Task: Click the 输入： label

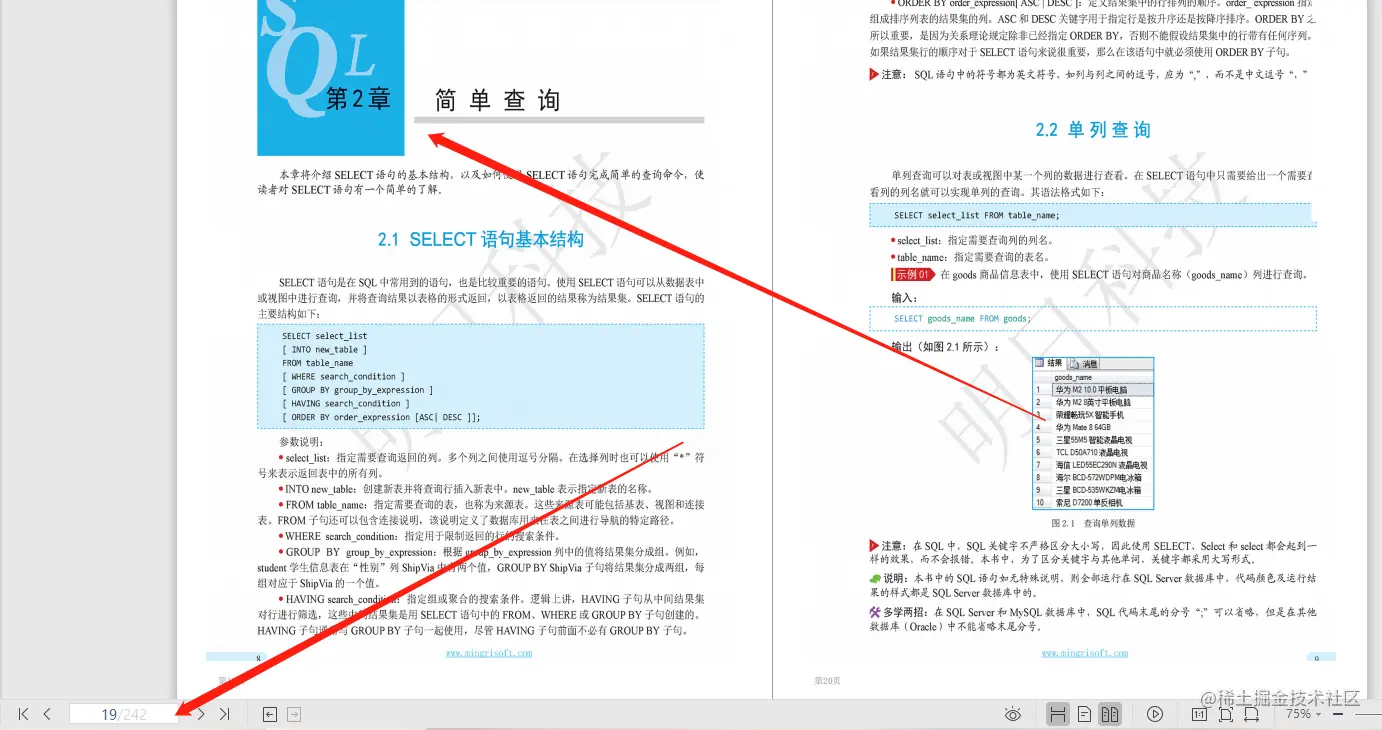Action: point(904,298)
